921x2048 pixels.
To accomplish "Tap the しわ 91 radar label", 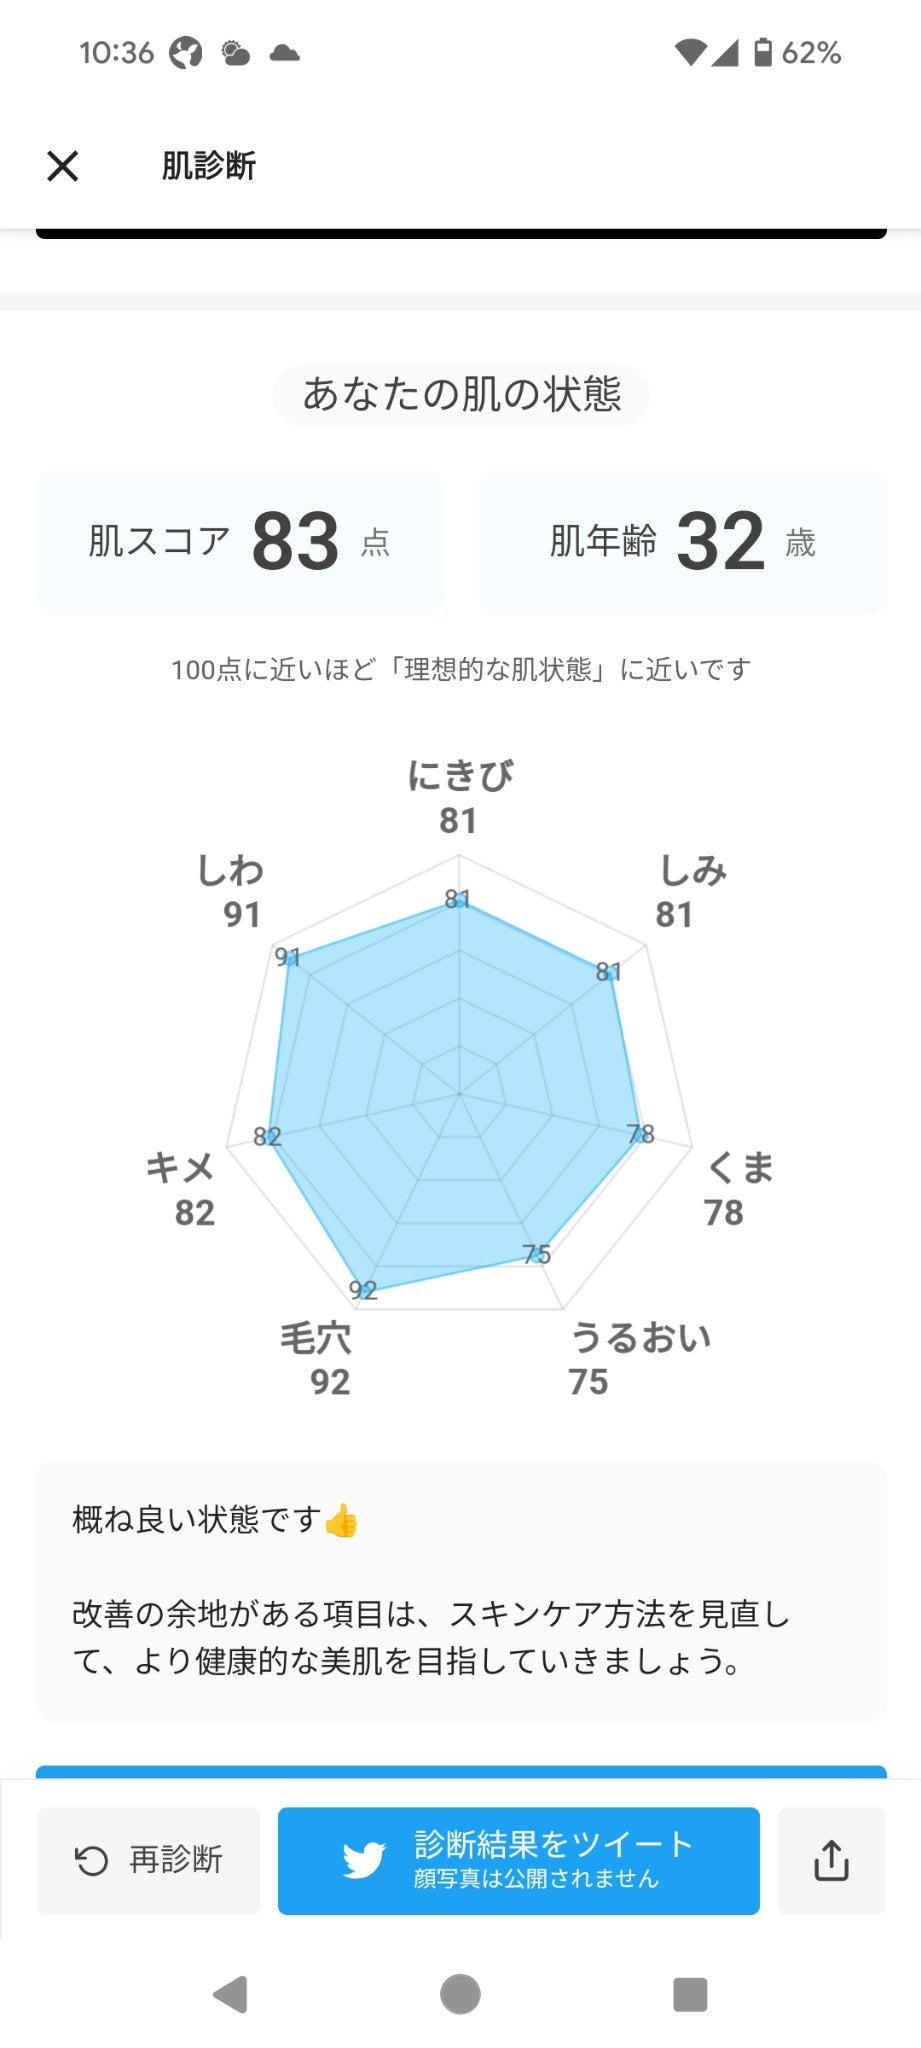I will (231, 891).
